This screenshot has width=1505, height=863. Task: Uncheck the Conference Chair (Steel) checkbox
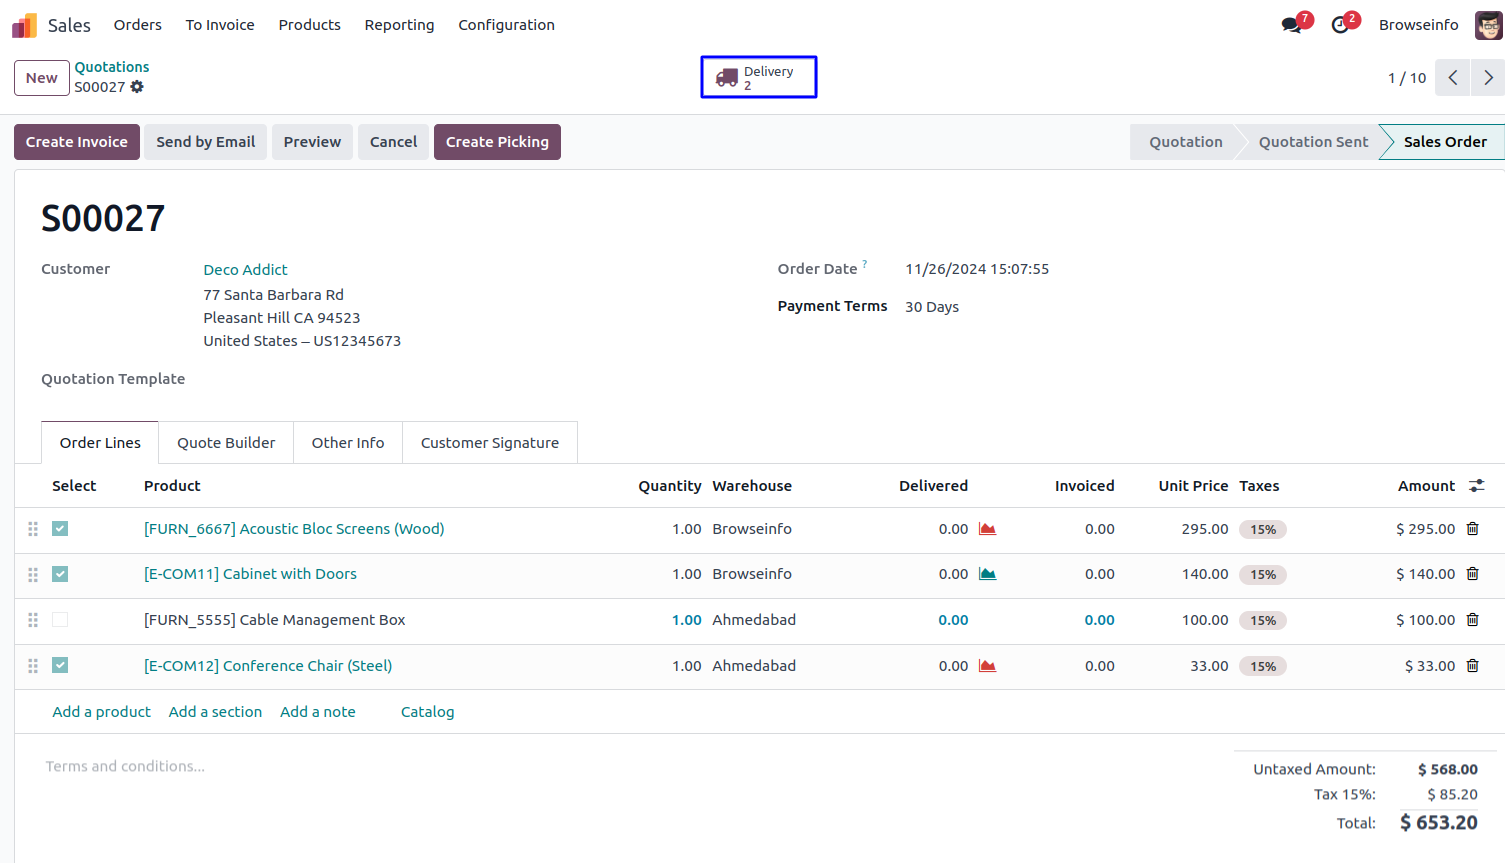coord(60,666)
